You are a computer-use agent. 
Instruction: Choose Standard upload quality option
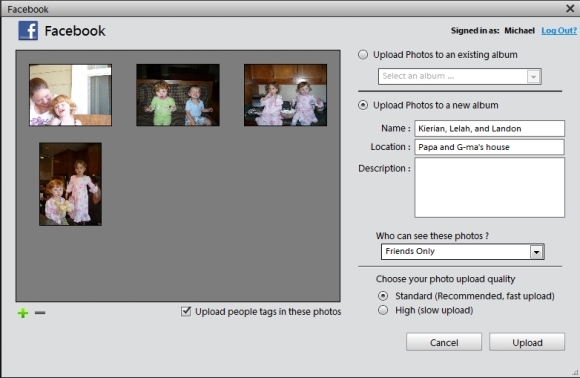pos(383,296)
